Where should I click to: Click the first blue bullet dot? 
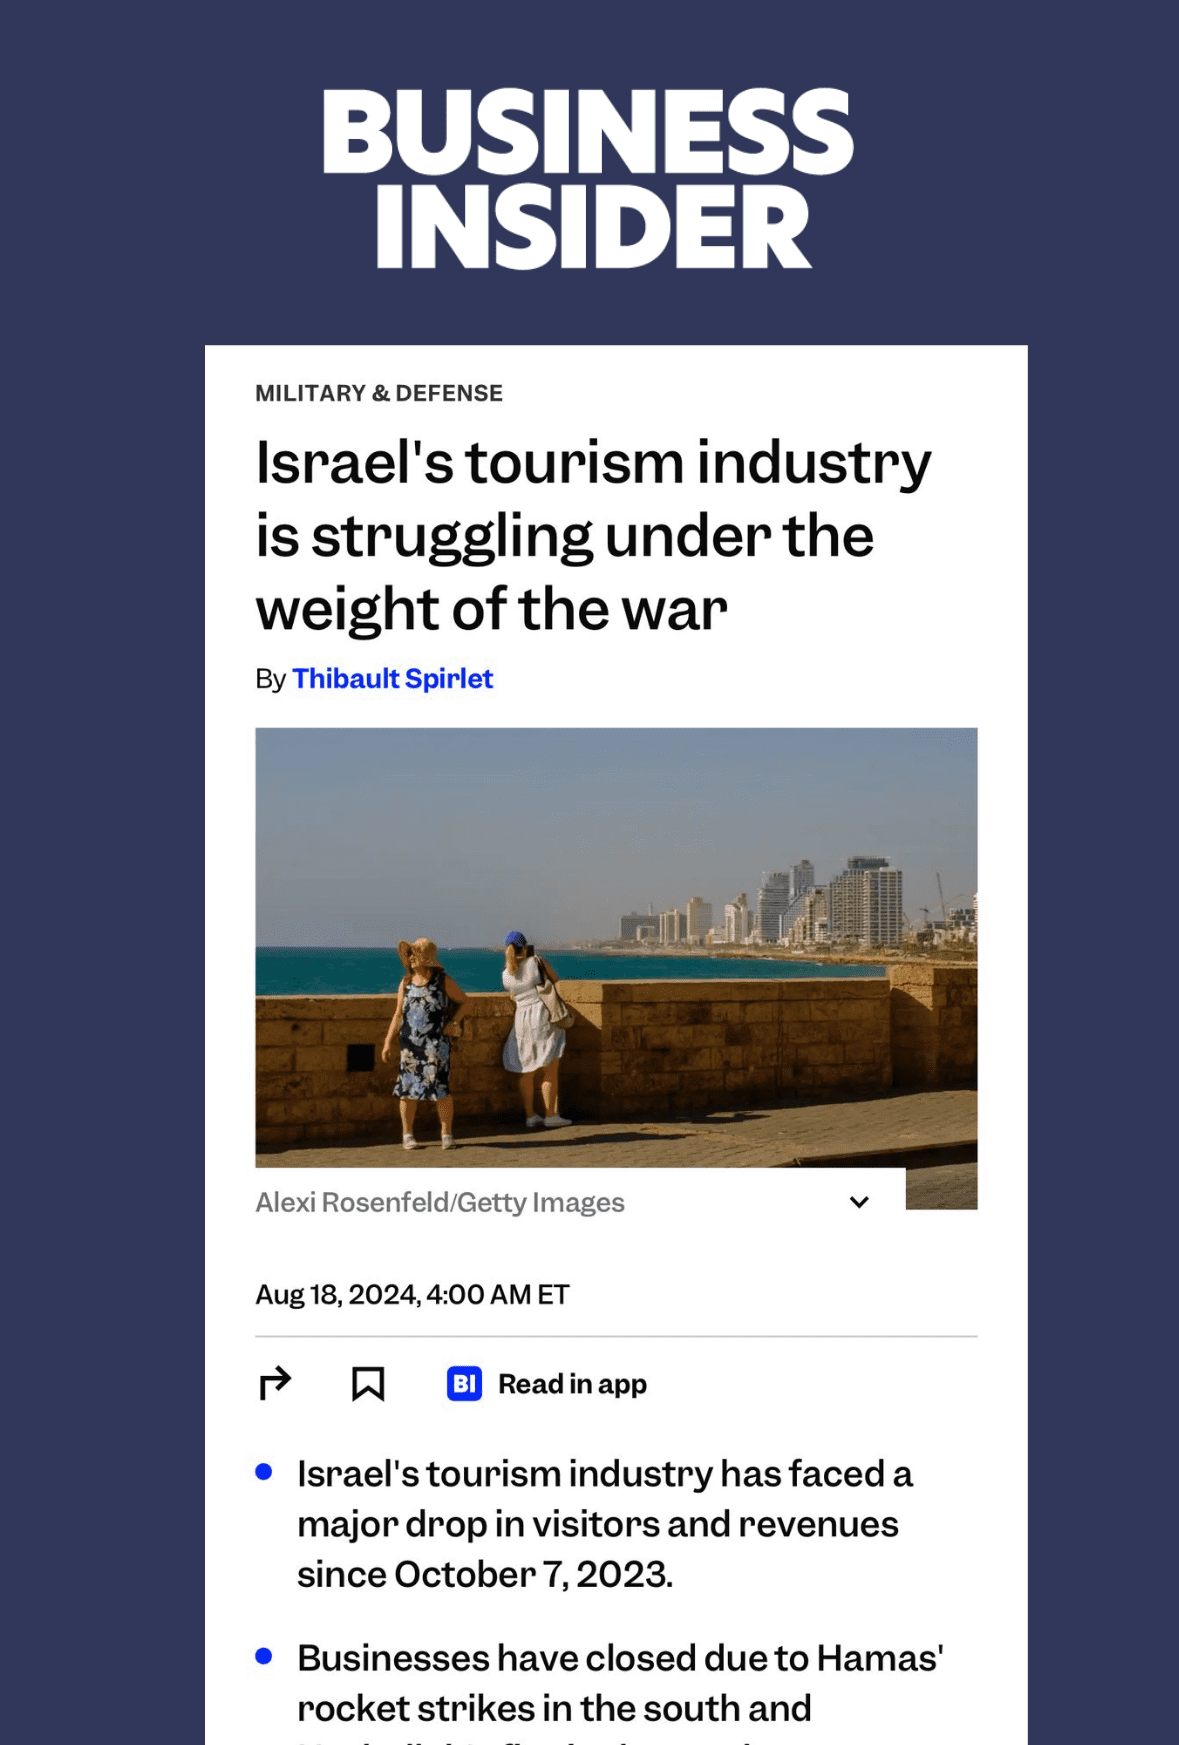click(x=264, y=1472)
